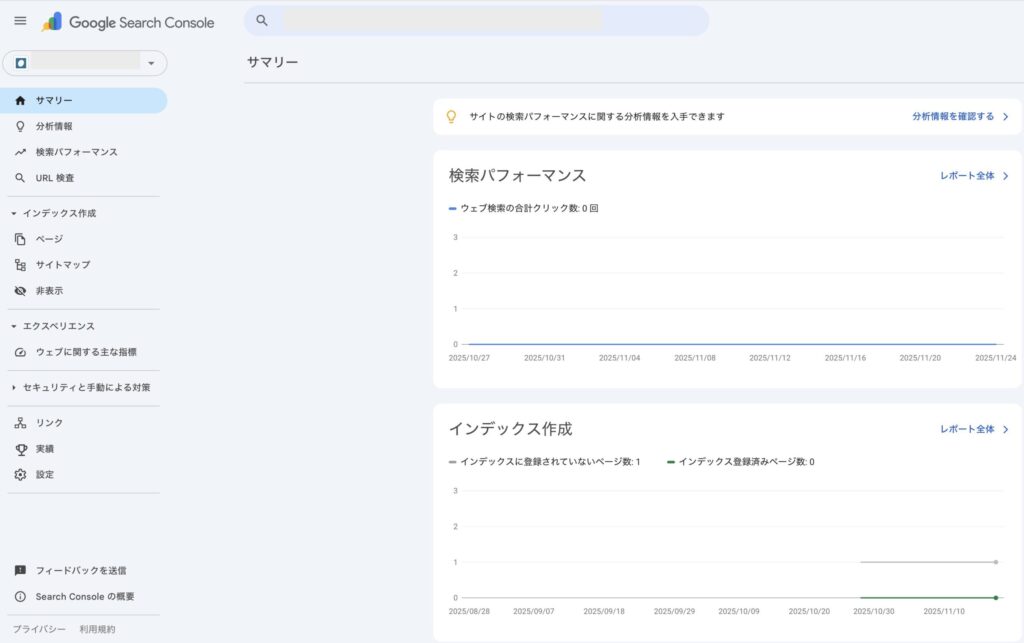The height and width of the screenshot is (643, 1024).
Task: Open the リンク sidebar item
Action: click(49, 423)
